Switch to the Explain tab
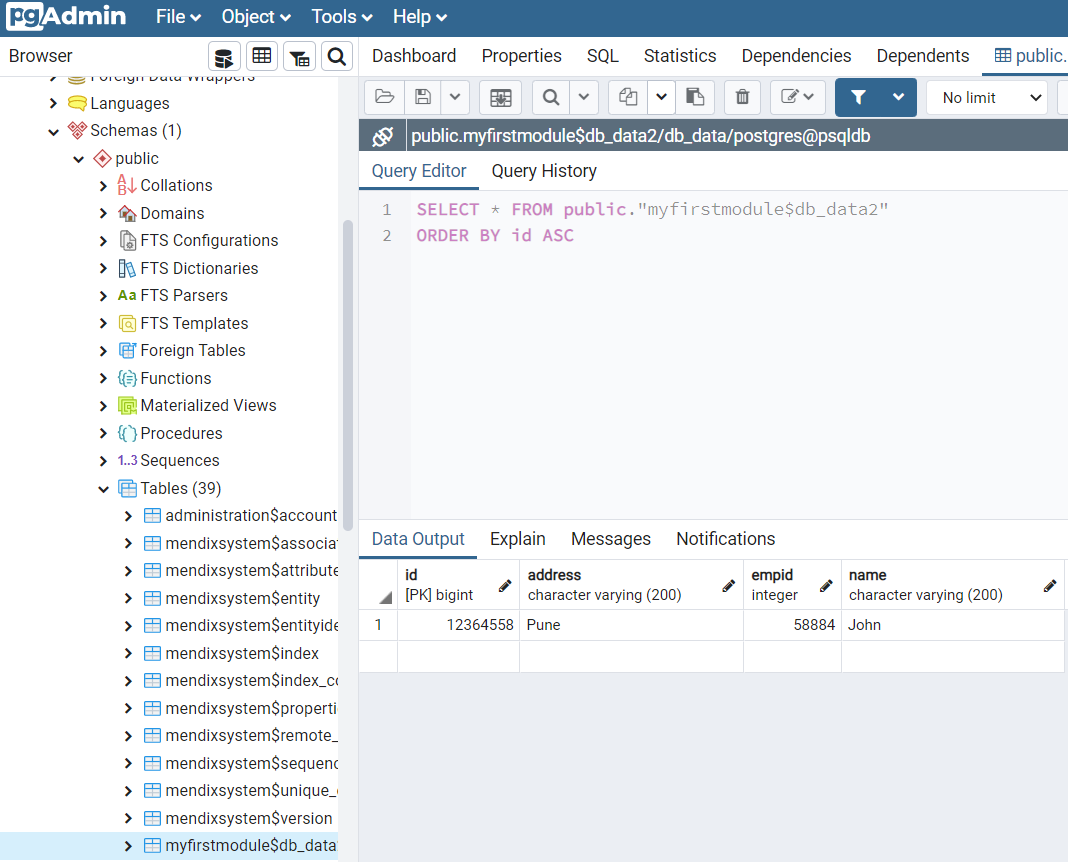The height and width of the screenshot is (862, 1068). pos(518,539)
